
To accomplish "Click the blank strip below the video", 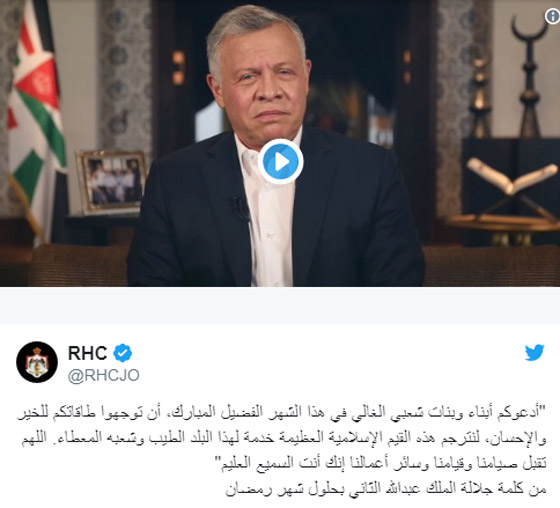I will point(280,305).
